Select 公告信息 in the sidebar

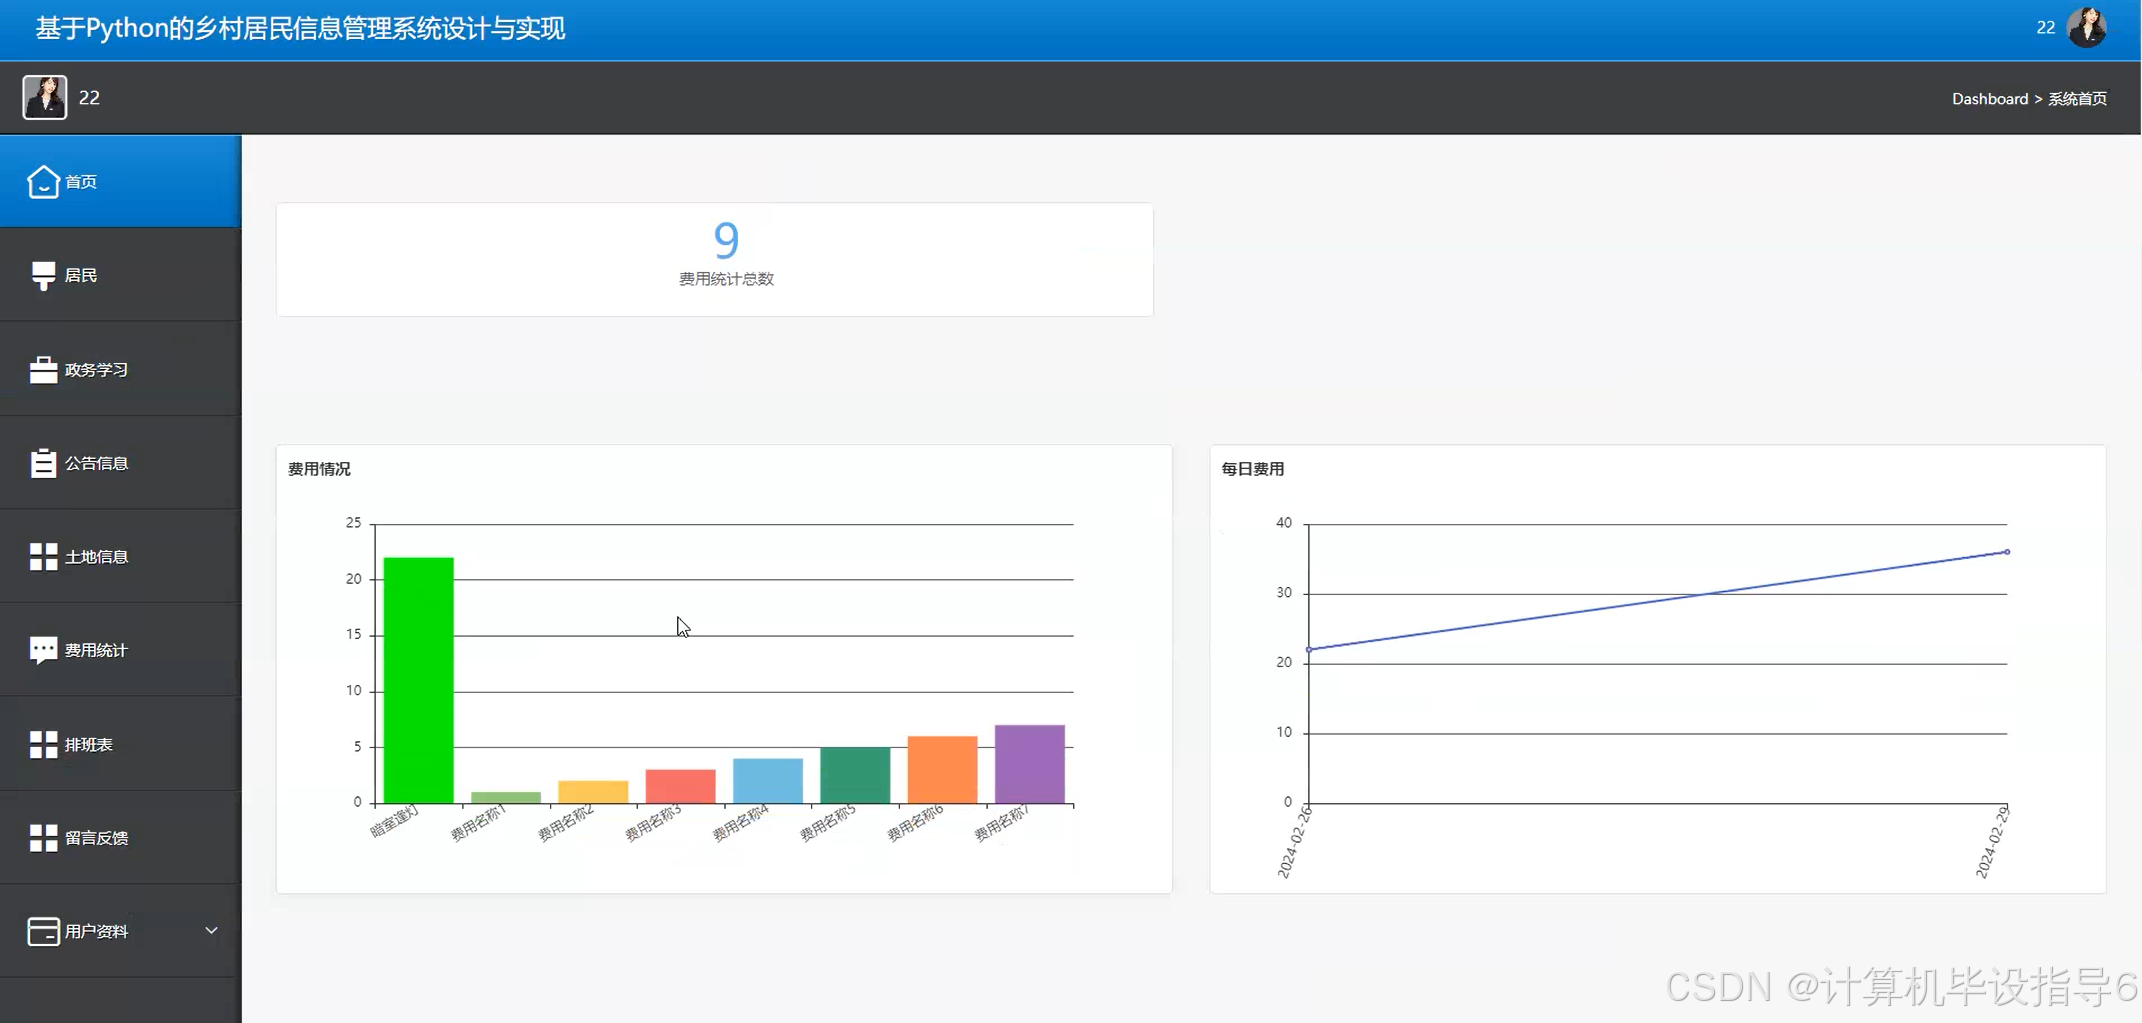click(x=120, y=463)
